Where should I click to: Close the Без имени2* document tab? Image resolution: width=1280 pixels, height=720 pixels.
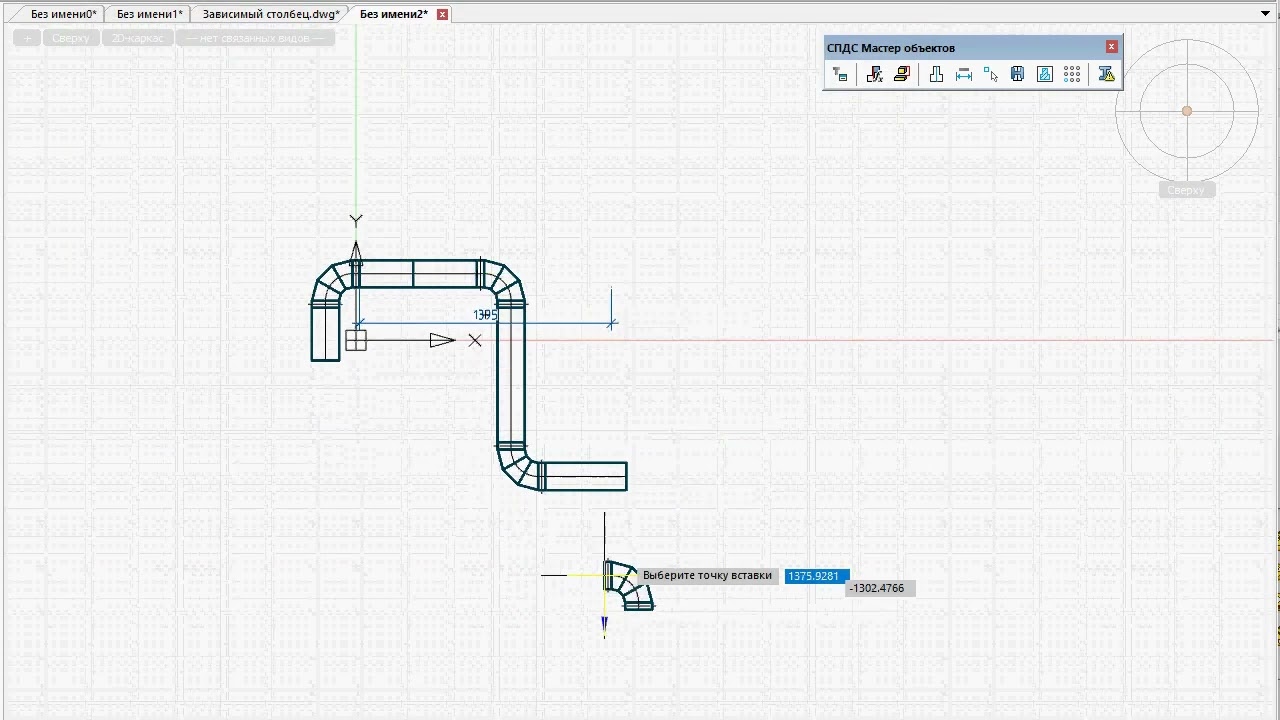coord(442,14)
